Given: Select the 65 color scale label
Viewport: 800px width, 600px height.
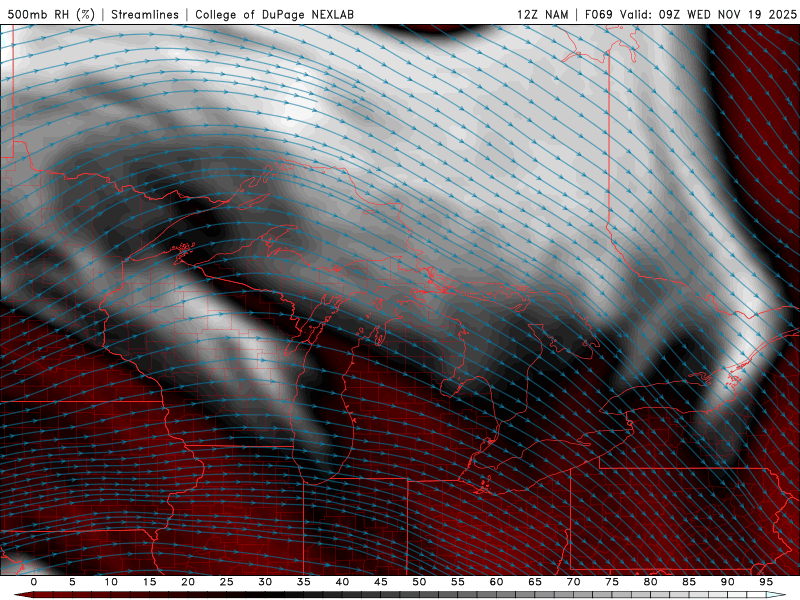Looking at the screenshot, I should (535, 582).
